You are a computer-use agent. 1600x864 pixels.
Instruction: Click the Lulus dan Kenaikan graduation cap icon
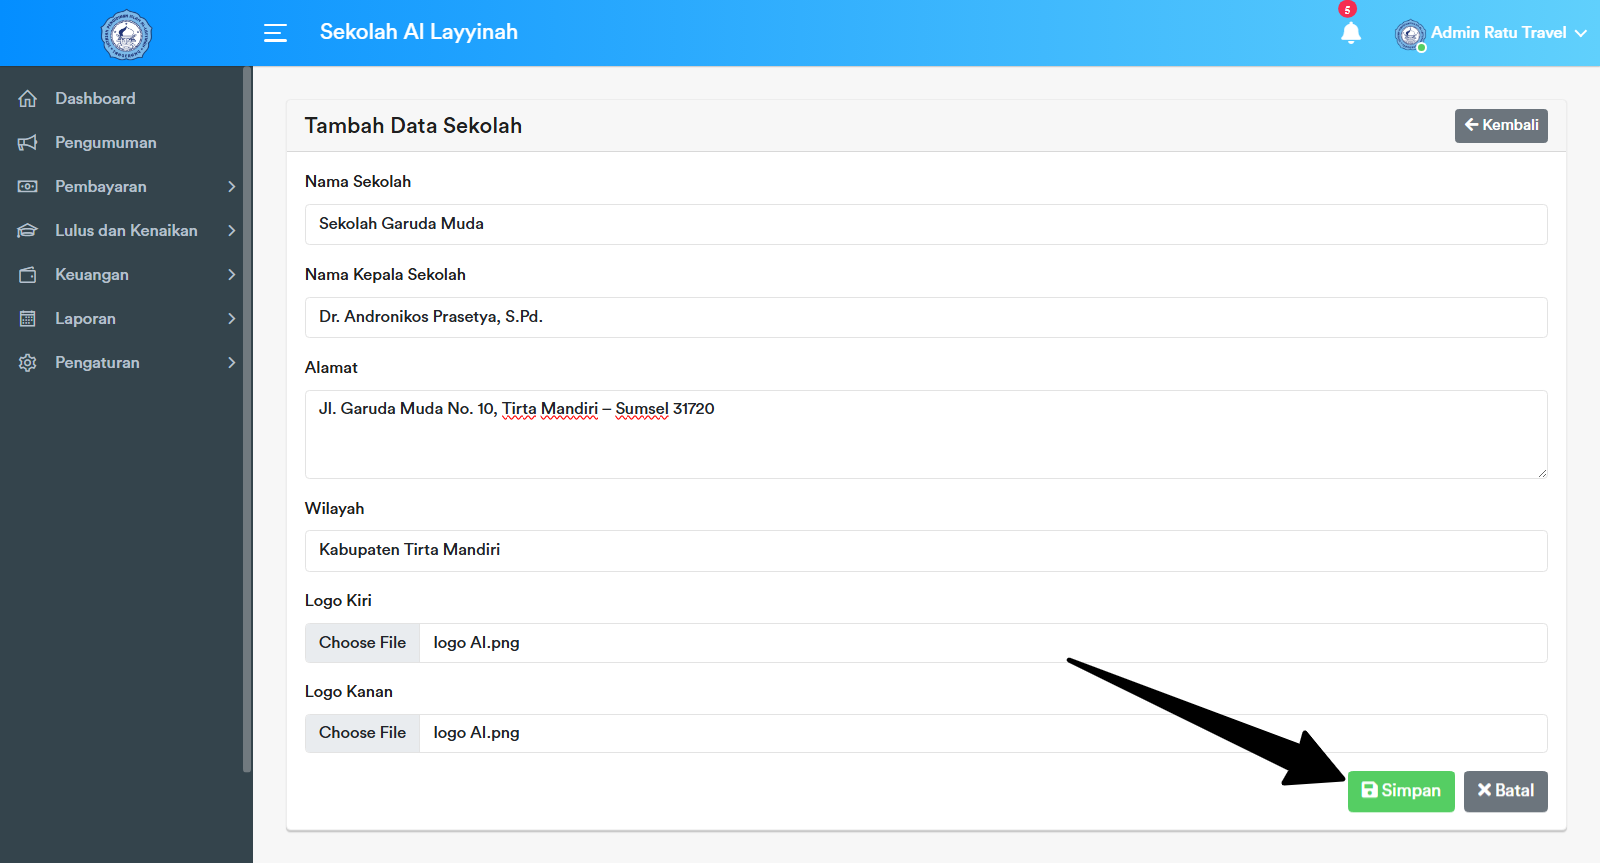click(28, 231)
